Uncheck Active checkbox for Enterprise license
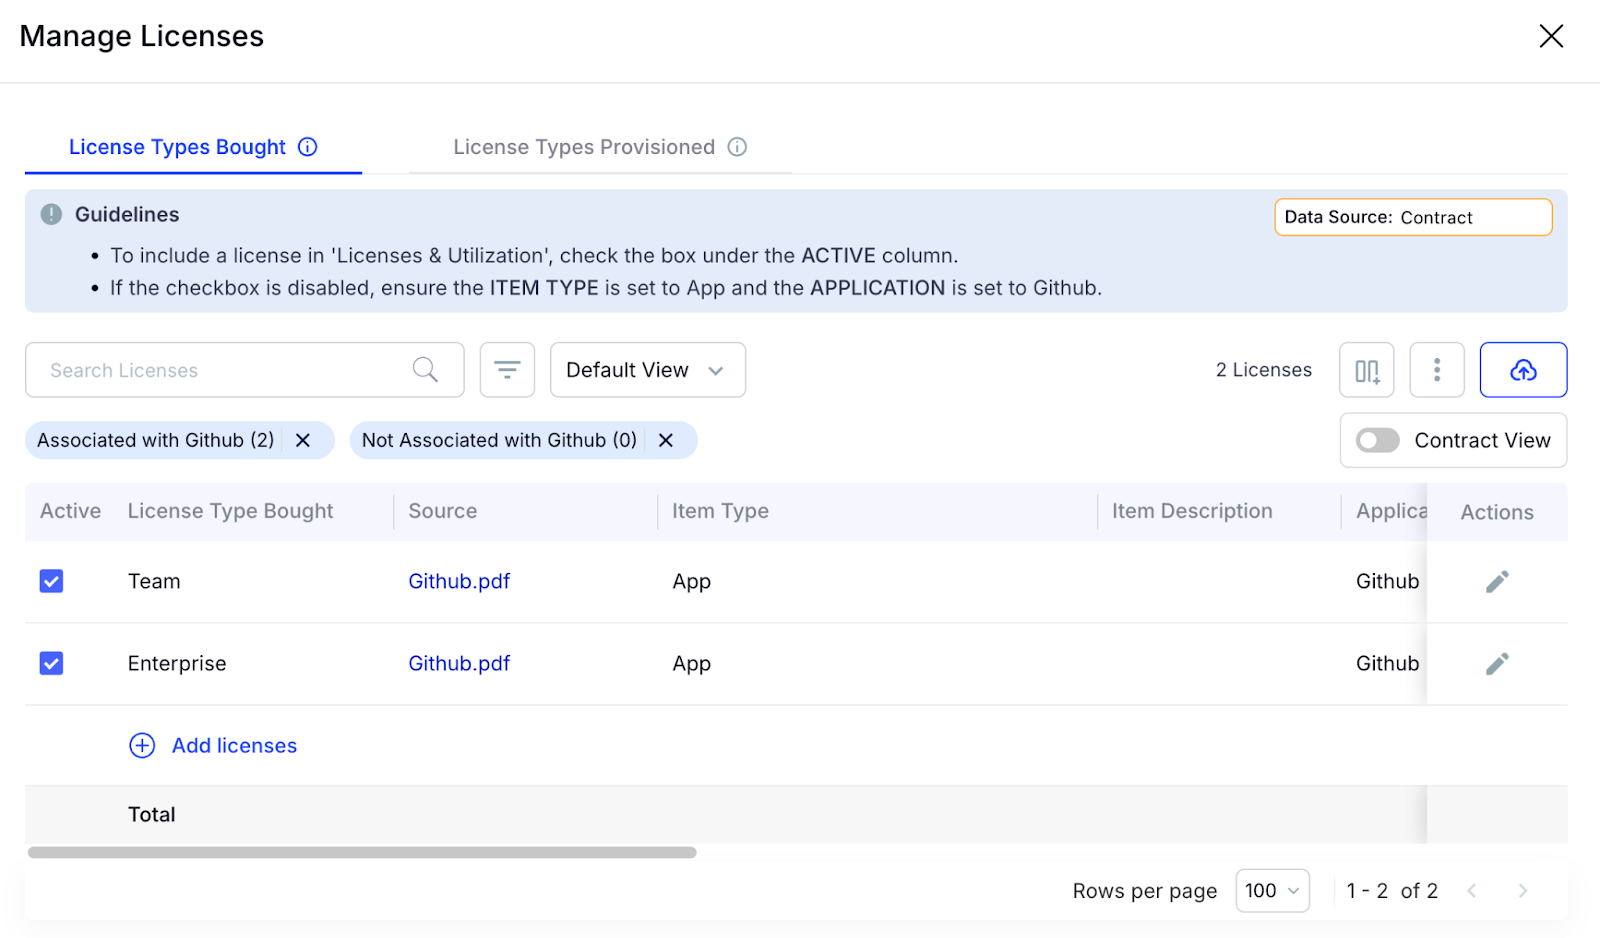 tap(51, 663)
